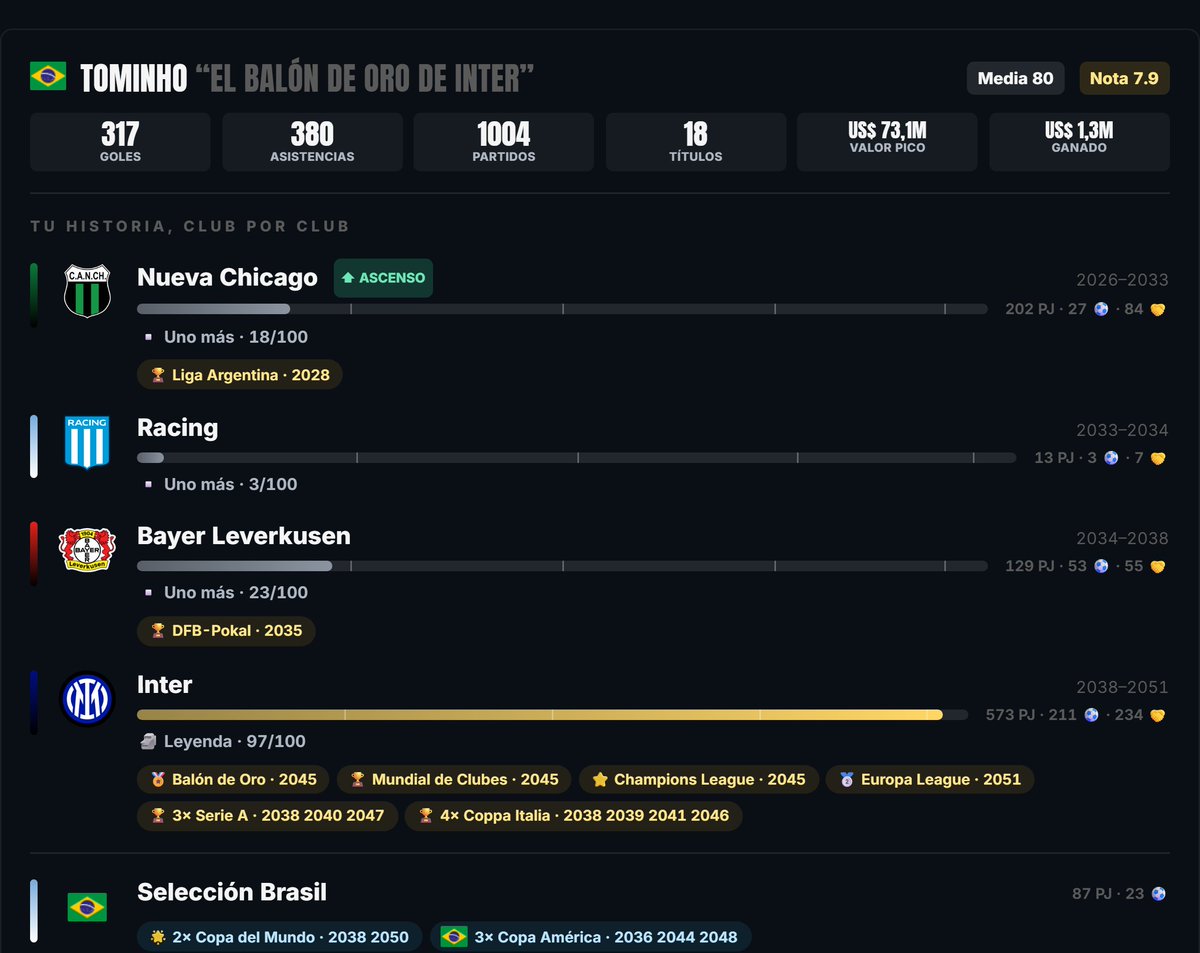The width and height of the screenshot is (1200, 953).
Task: Click the Europa League 2051 badge
Action: pyautogui.click(x=930, y=779)
